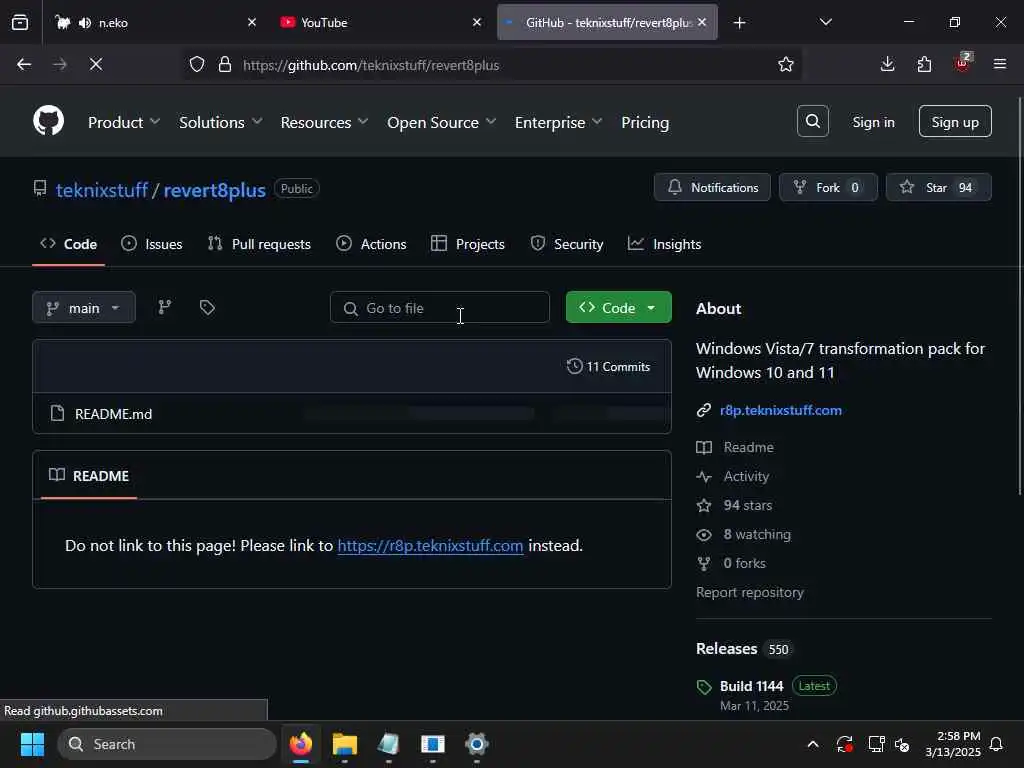Viewport: 1024px width, 768px height.
Task: Close the n.eko tab
Action: (252, 22)
